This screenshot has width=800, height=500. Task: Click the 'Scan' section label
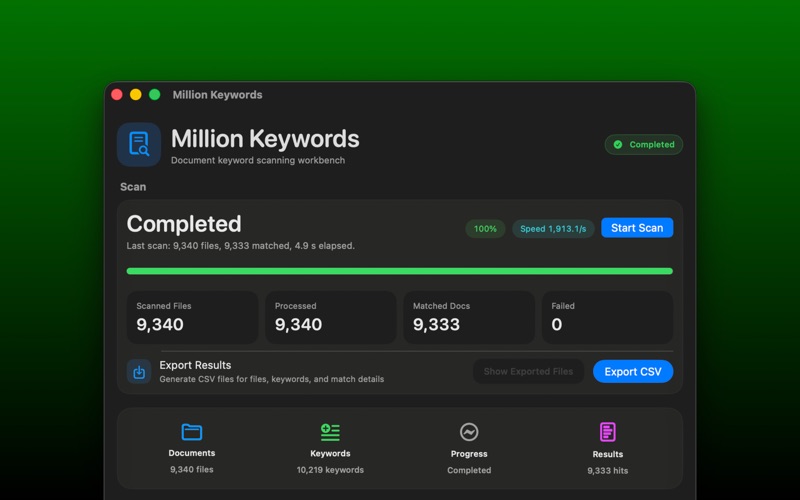click(133, 187)
